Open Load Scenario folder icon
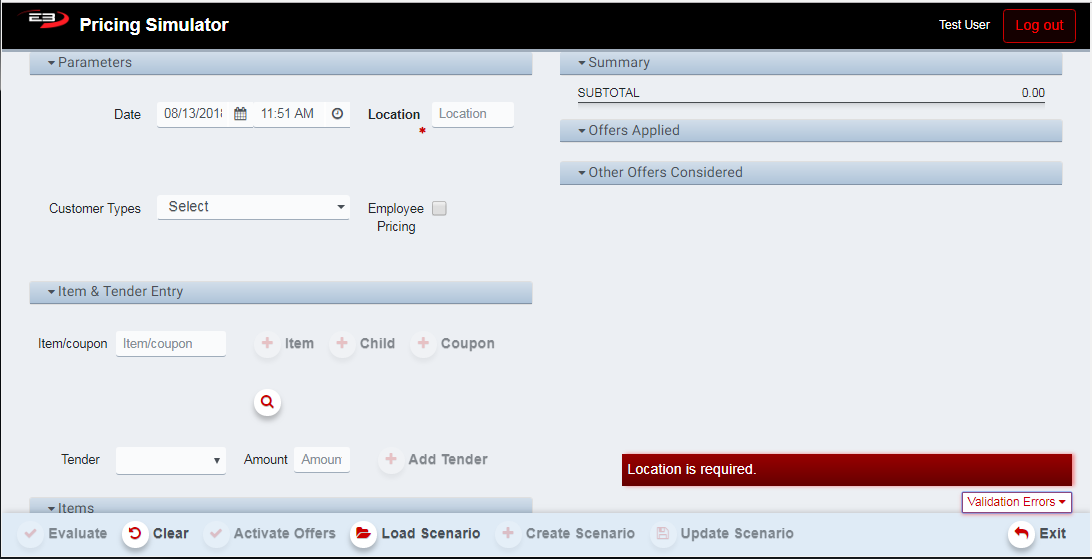The width and height of the screenshot is (1092, 559). click(x=363, y=533)
